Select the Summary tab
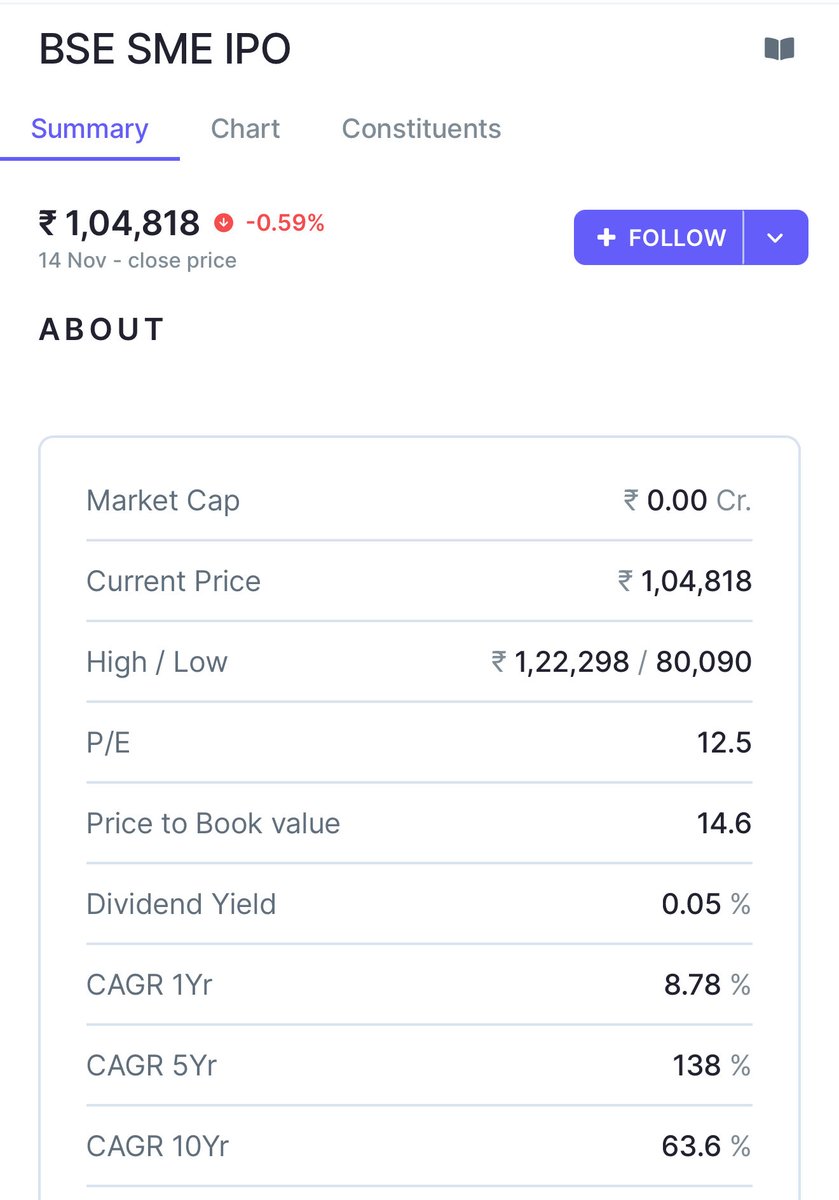 89,129
